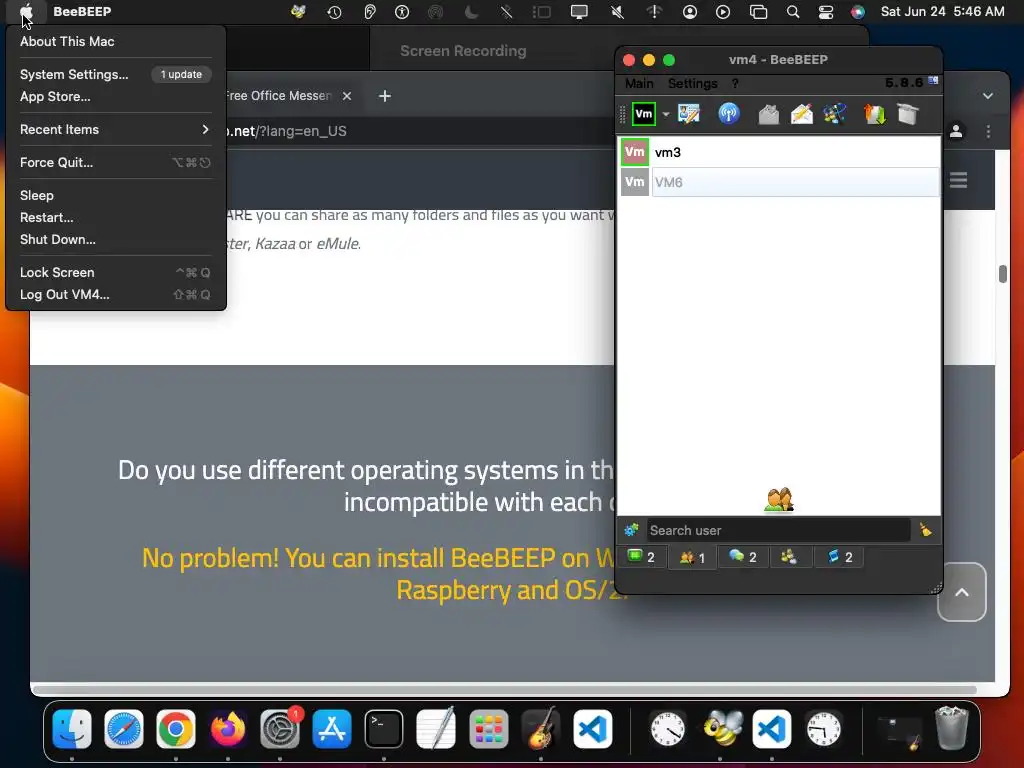Click the BeeBEEP bee icon in menu bar

(x=298, y=12)
